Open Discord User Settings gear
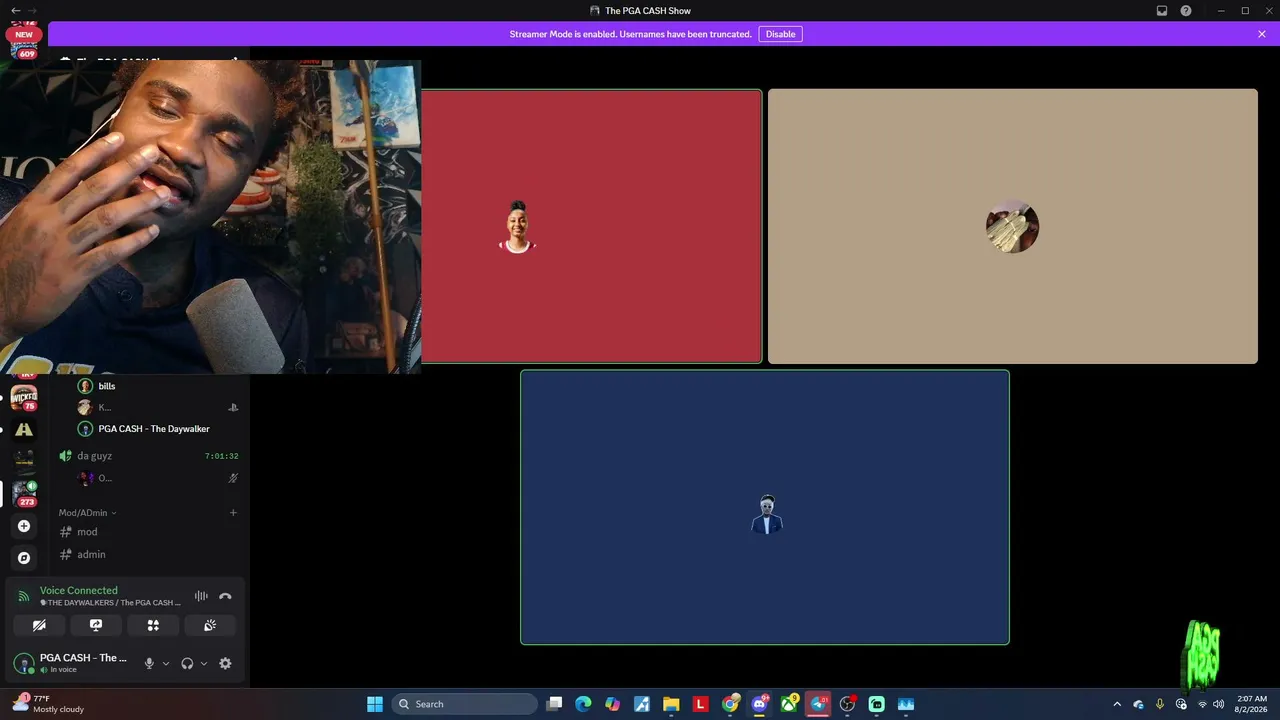The height and width of the screenshot is (720, 1280). click(225, 663)
